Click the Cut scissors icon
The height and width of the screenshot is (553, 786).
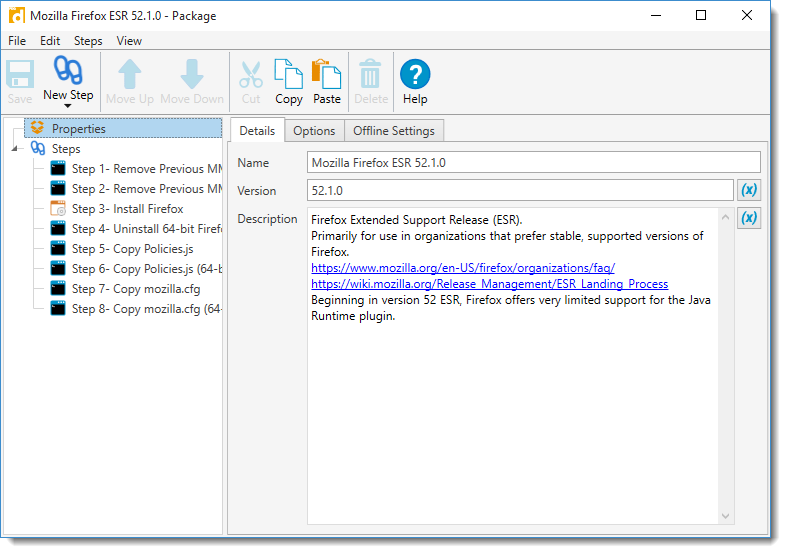251,74
